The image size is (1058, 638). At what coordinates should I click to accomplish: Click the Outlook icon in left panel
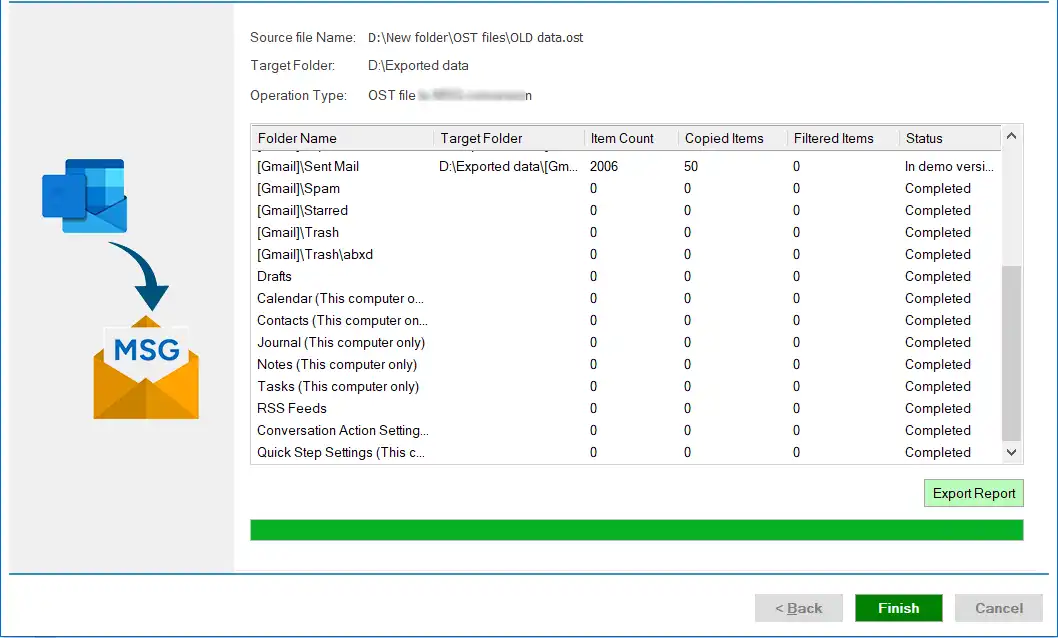[85, 196]
